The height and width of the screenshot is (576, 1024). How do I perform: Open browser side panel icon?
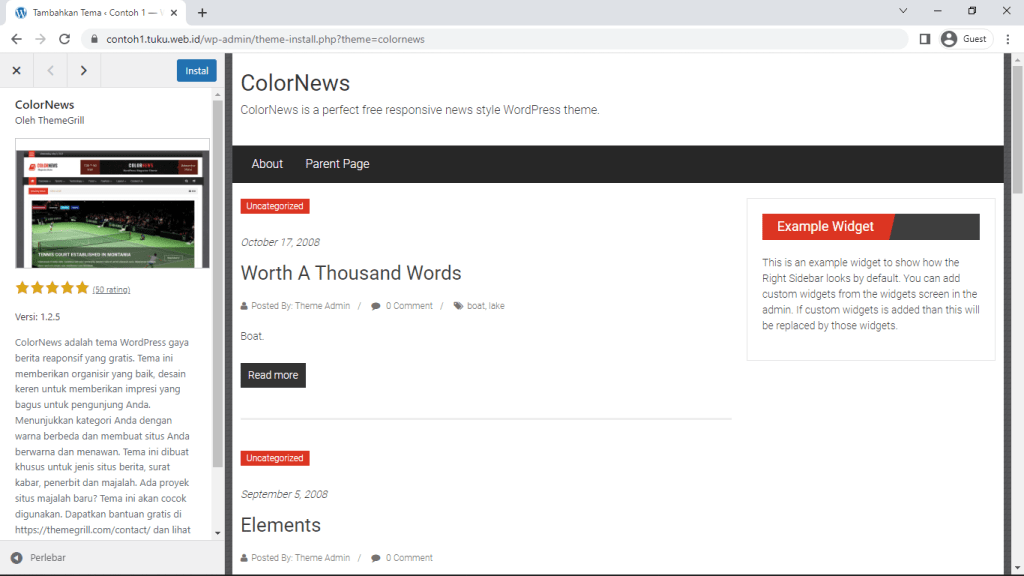925,39
